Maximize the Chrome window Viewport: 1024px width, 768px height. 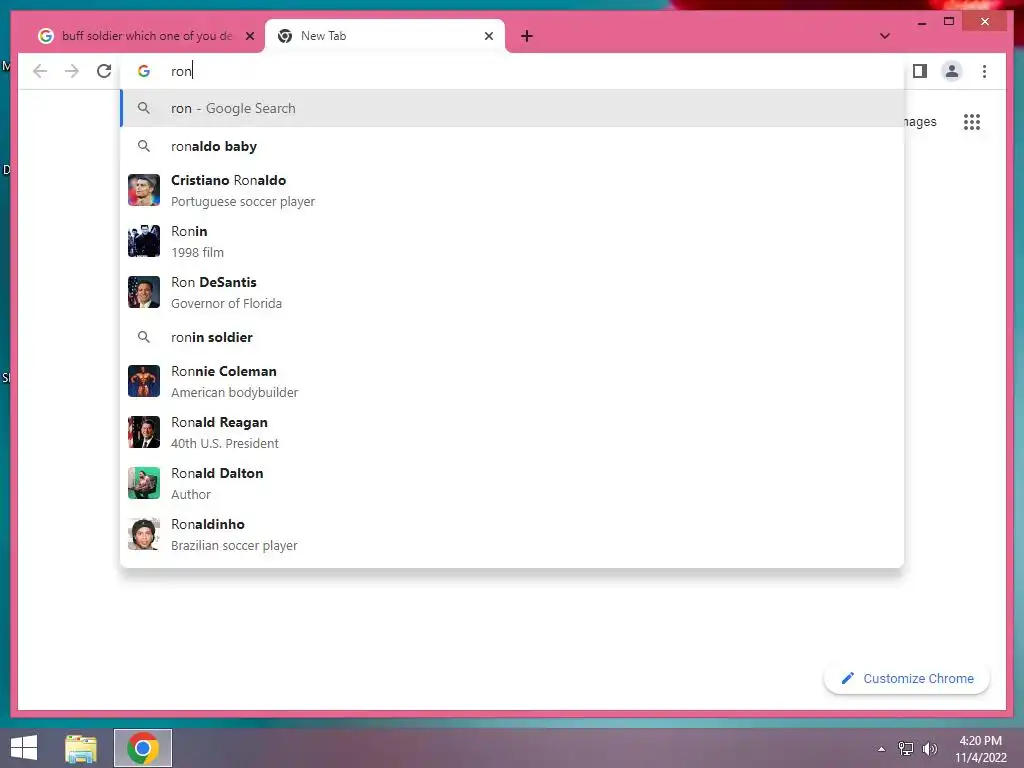[x=949, y=22]
